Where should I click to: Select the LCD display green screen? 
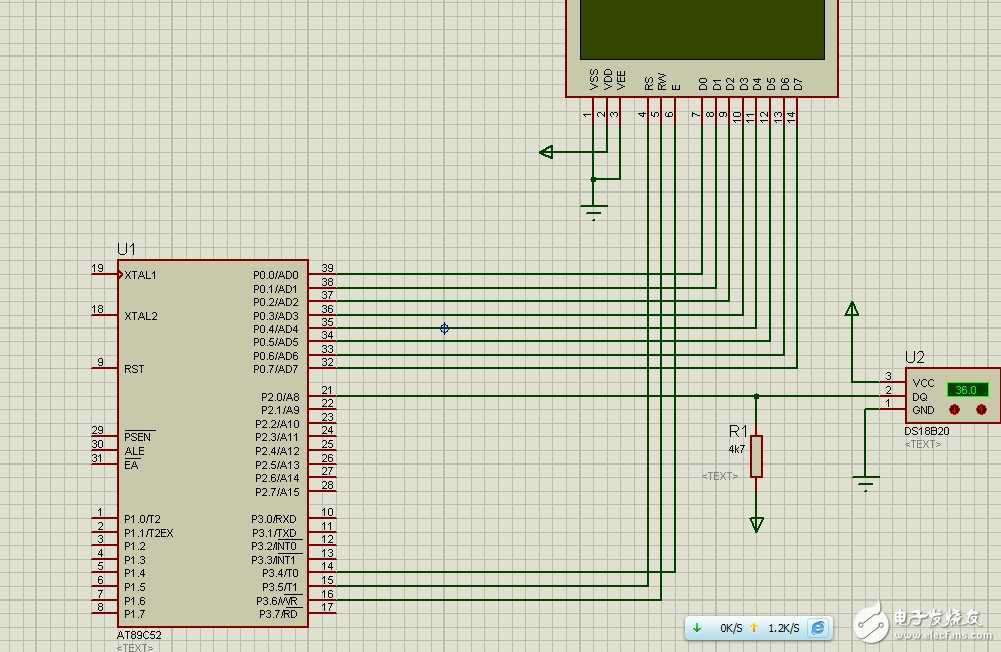click(702, 29)
